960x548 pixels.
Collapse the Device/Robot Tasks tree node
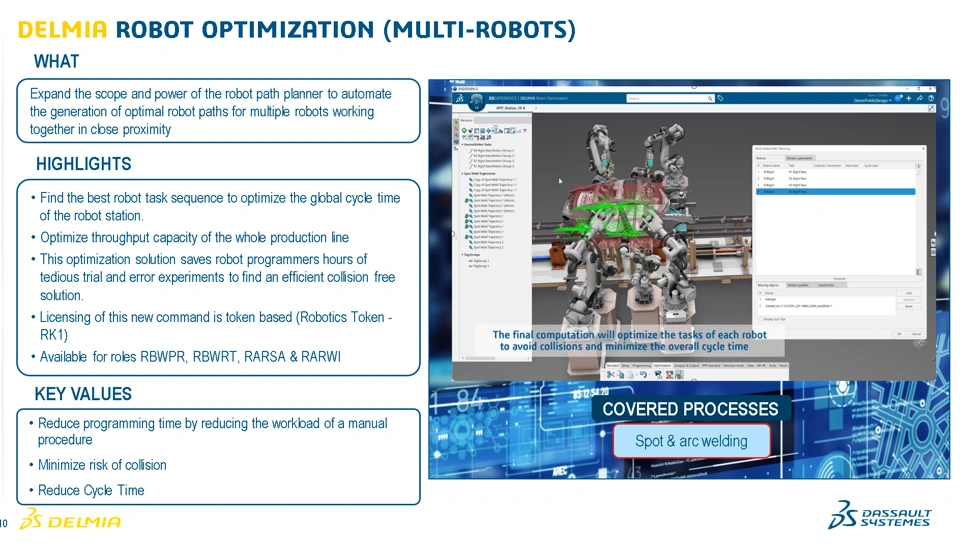[x=462, y=145]
